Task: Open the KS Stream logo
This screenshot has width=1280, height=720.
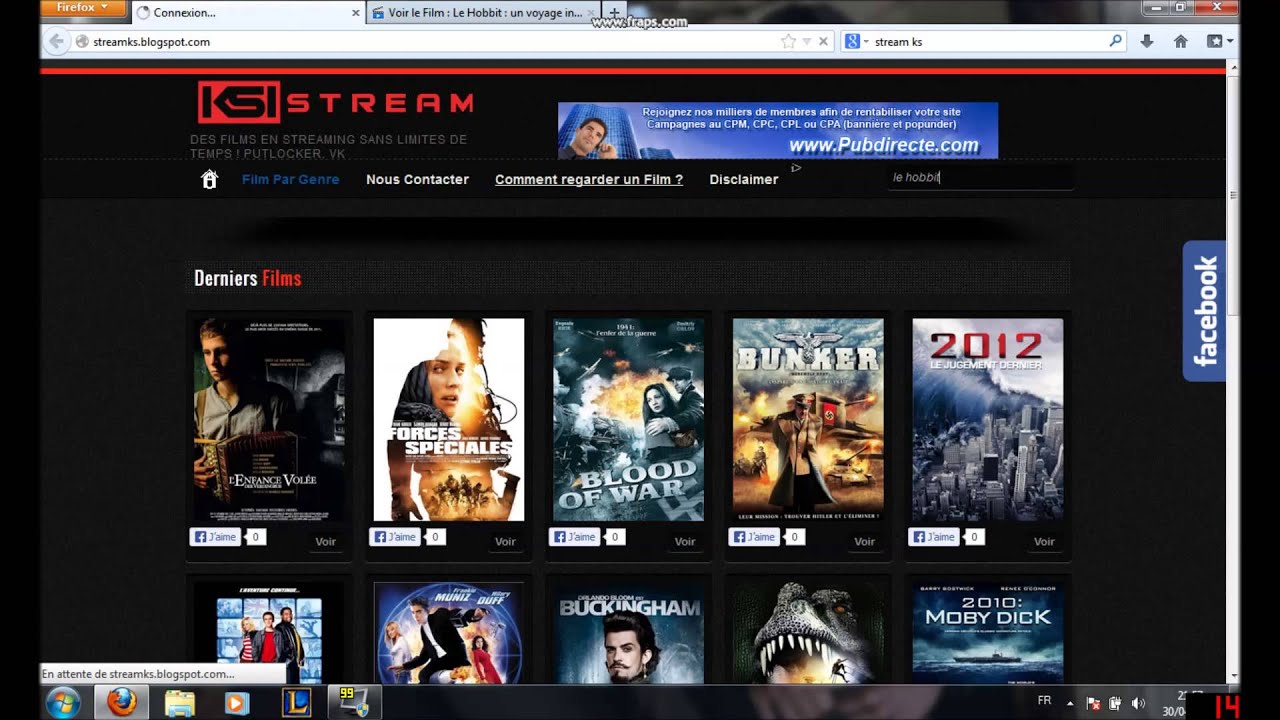Action: pyautogui.click(x=335, y=102)
